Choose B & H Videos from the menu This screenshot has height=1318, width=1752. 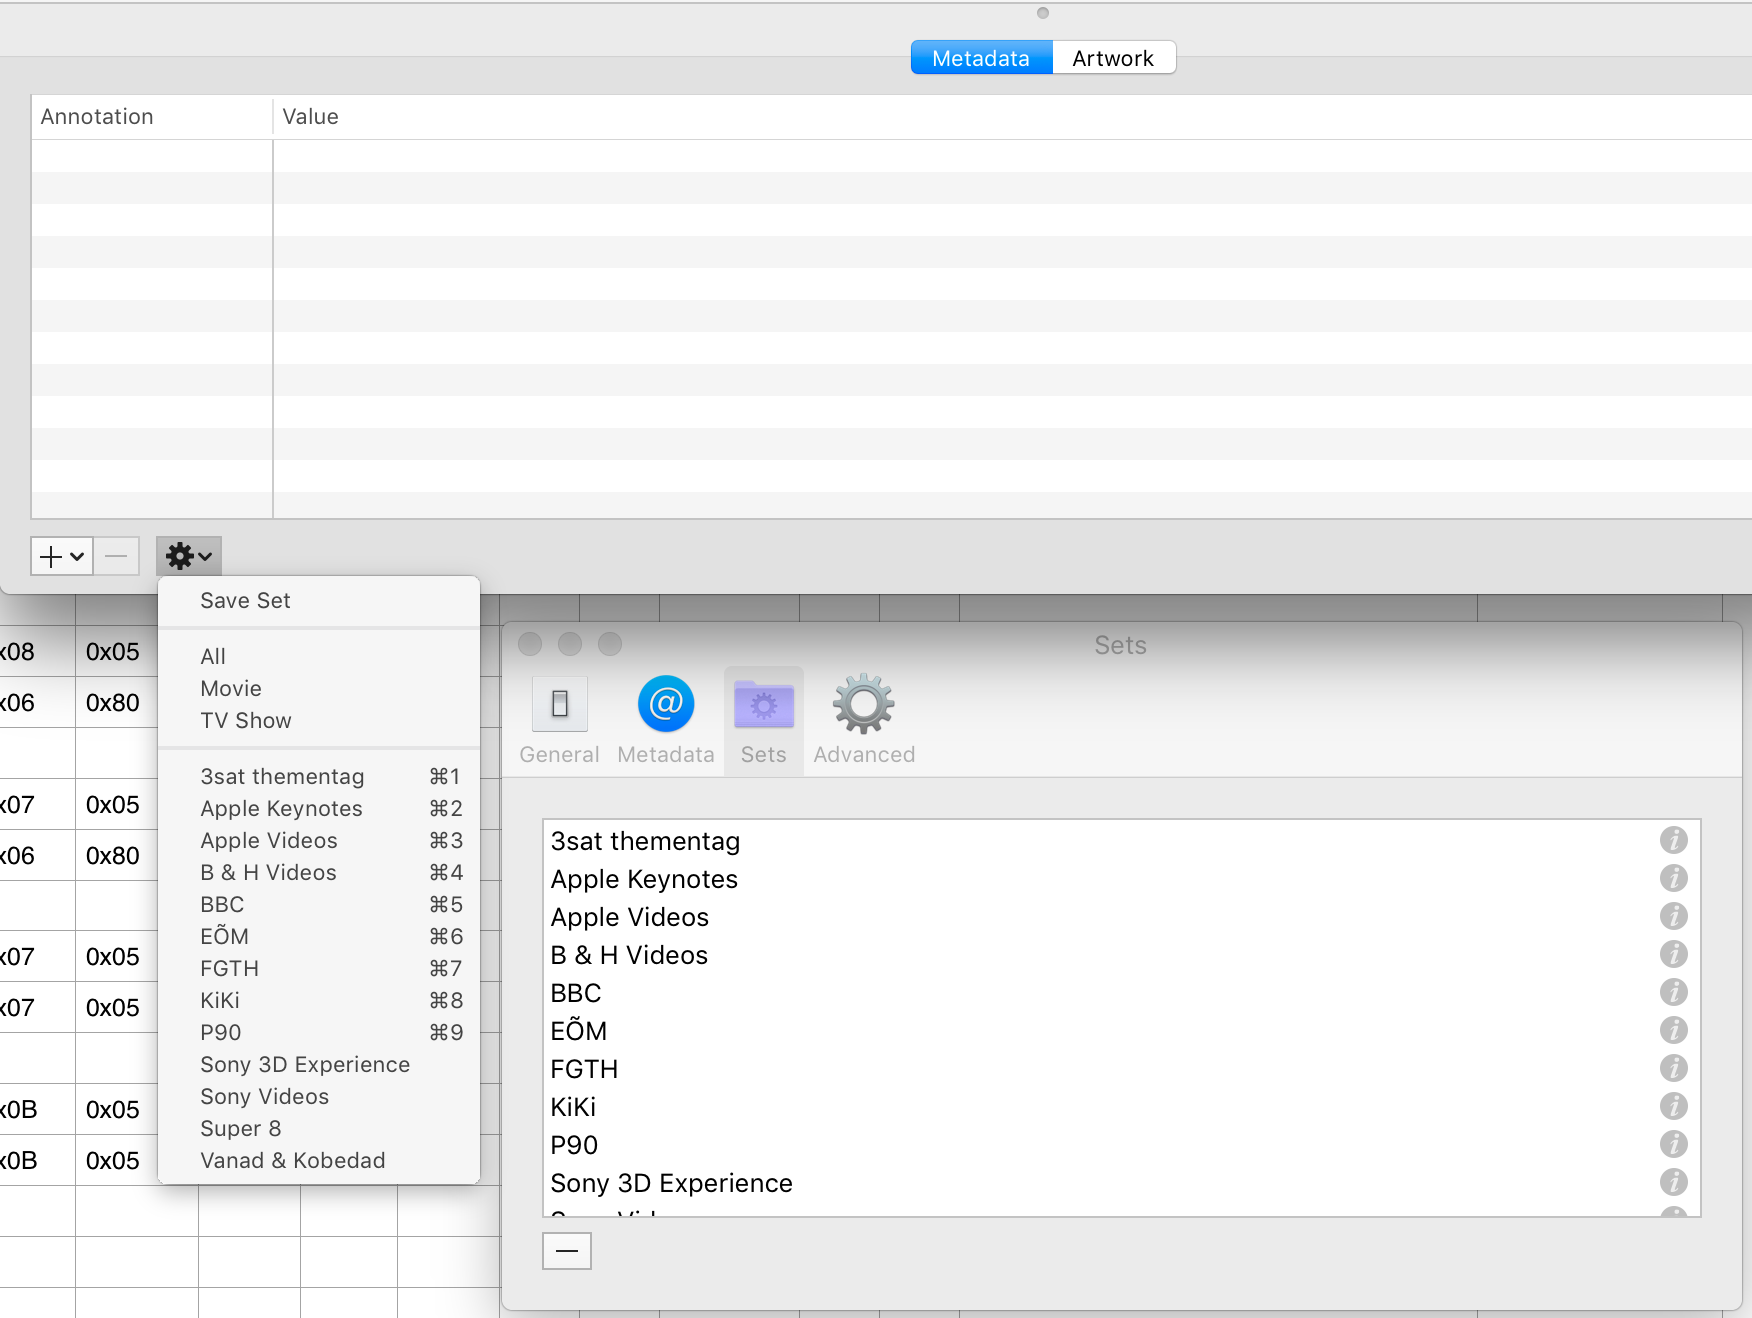pyautogui.click(x=319, y=873)
